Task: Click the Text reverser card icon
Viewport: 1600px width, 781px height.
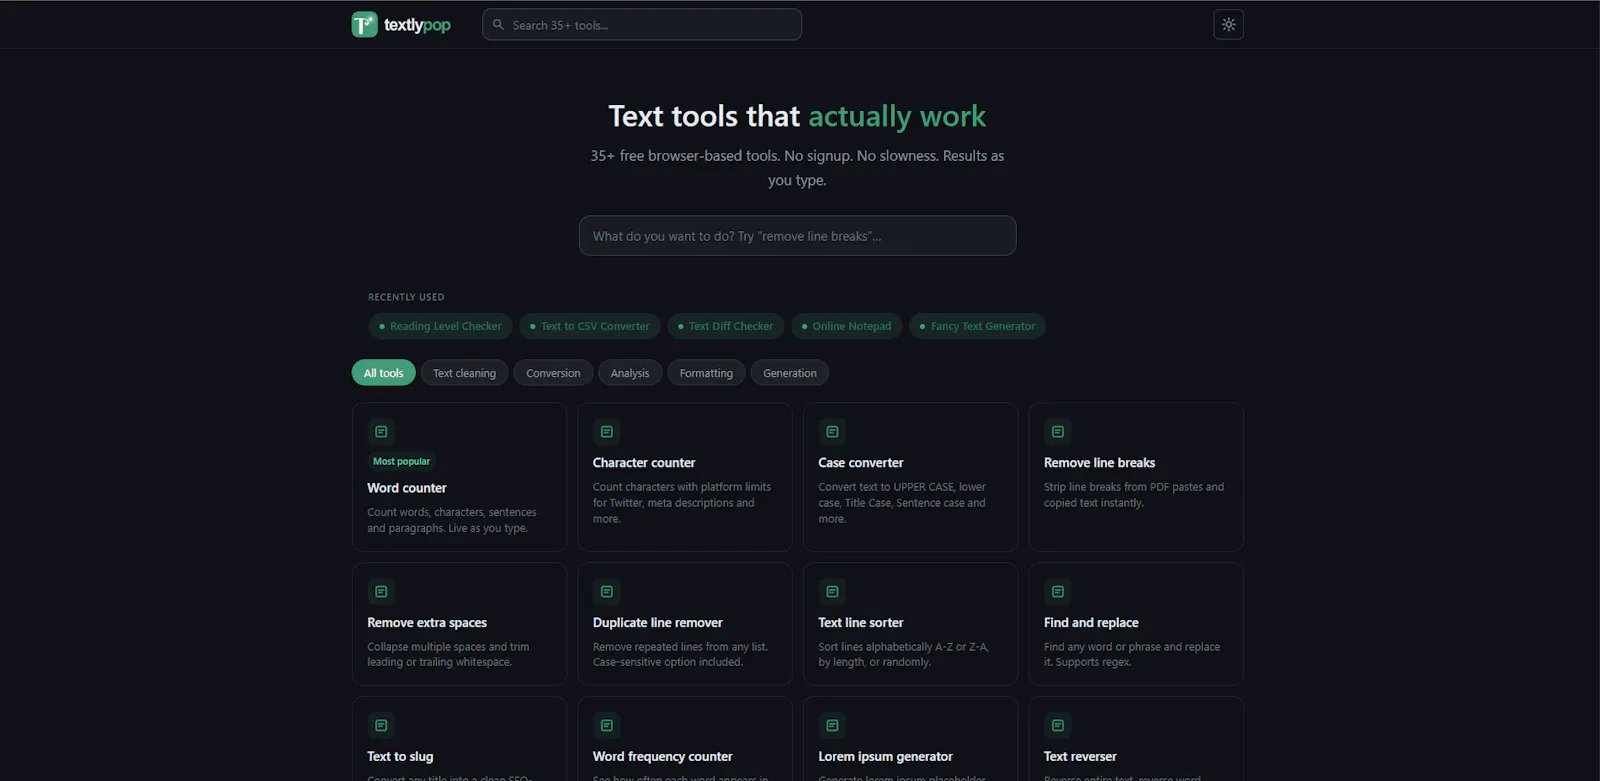Action: pos(1057,726)
